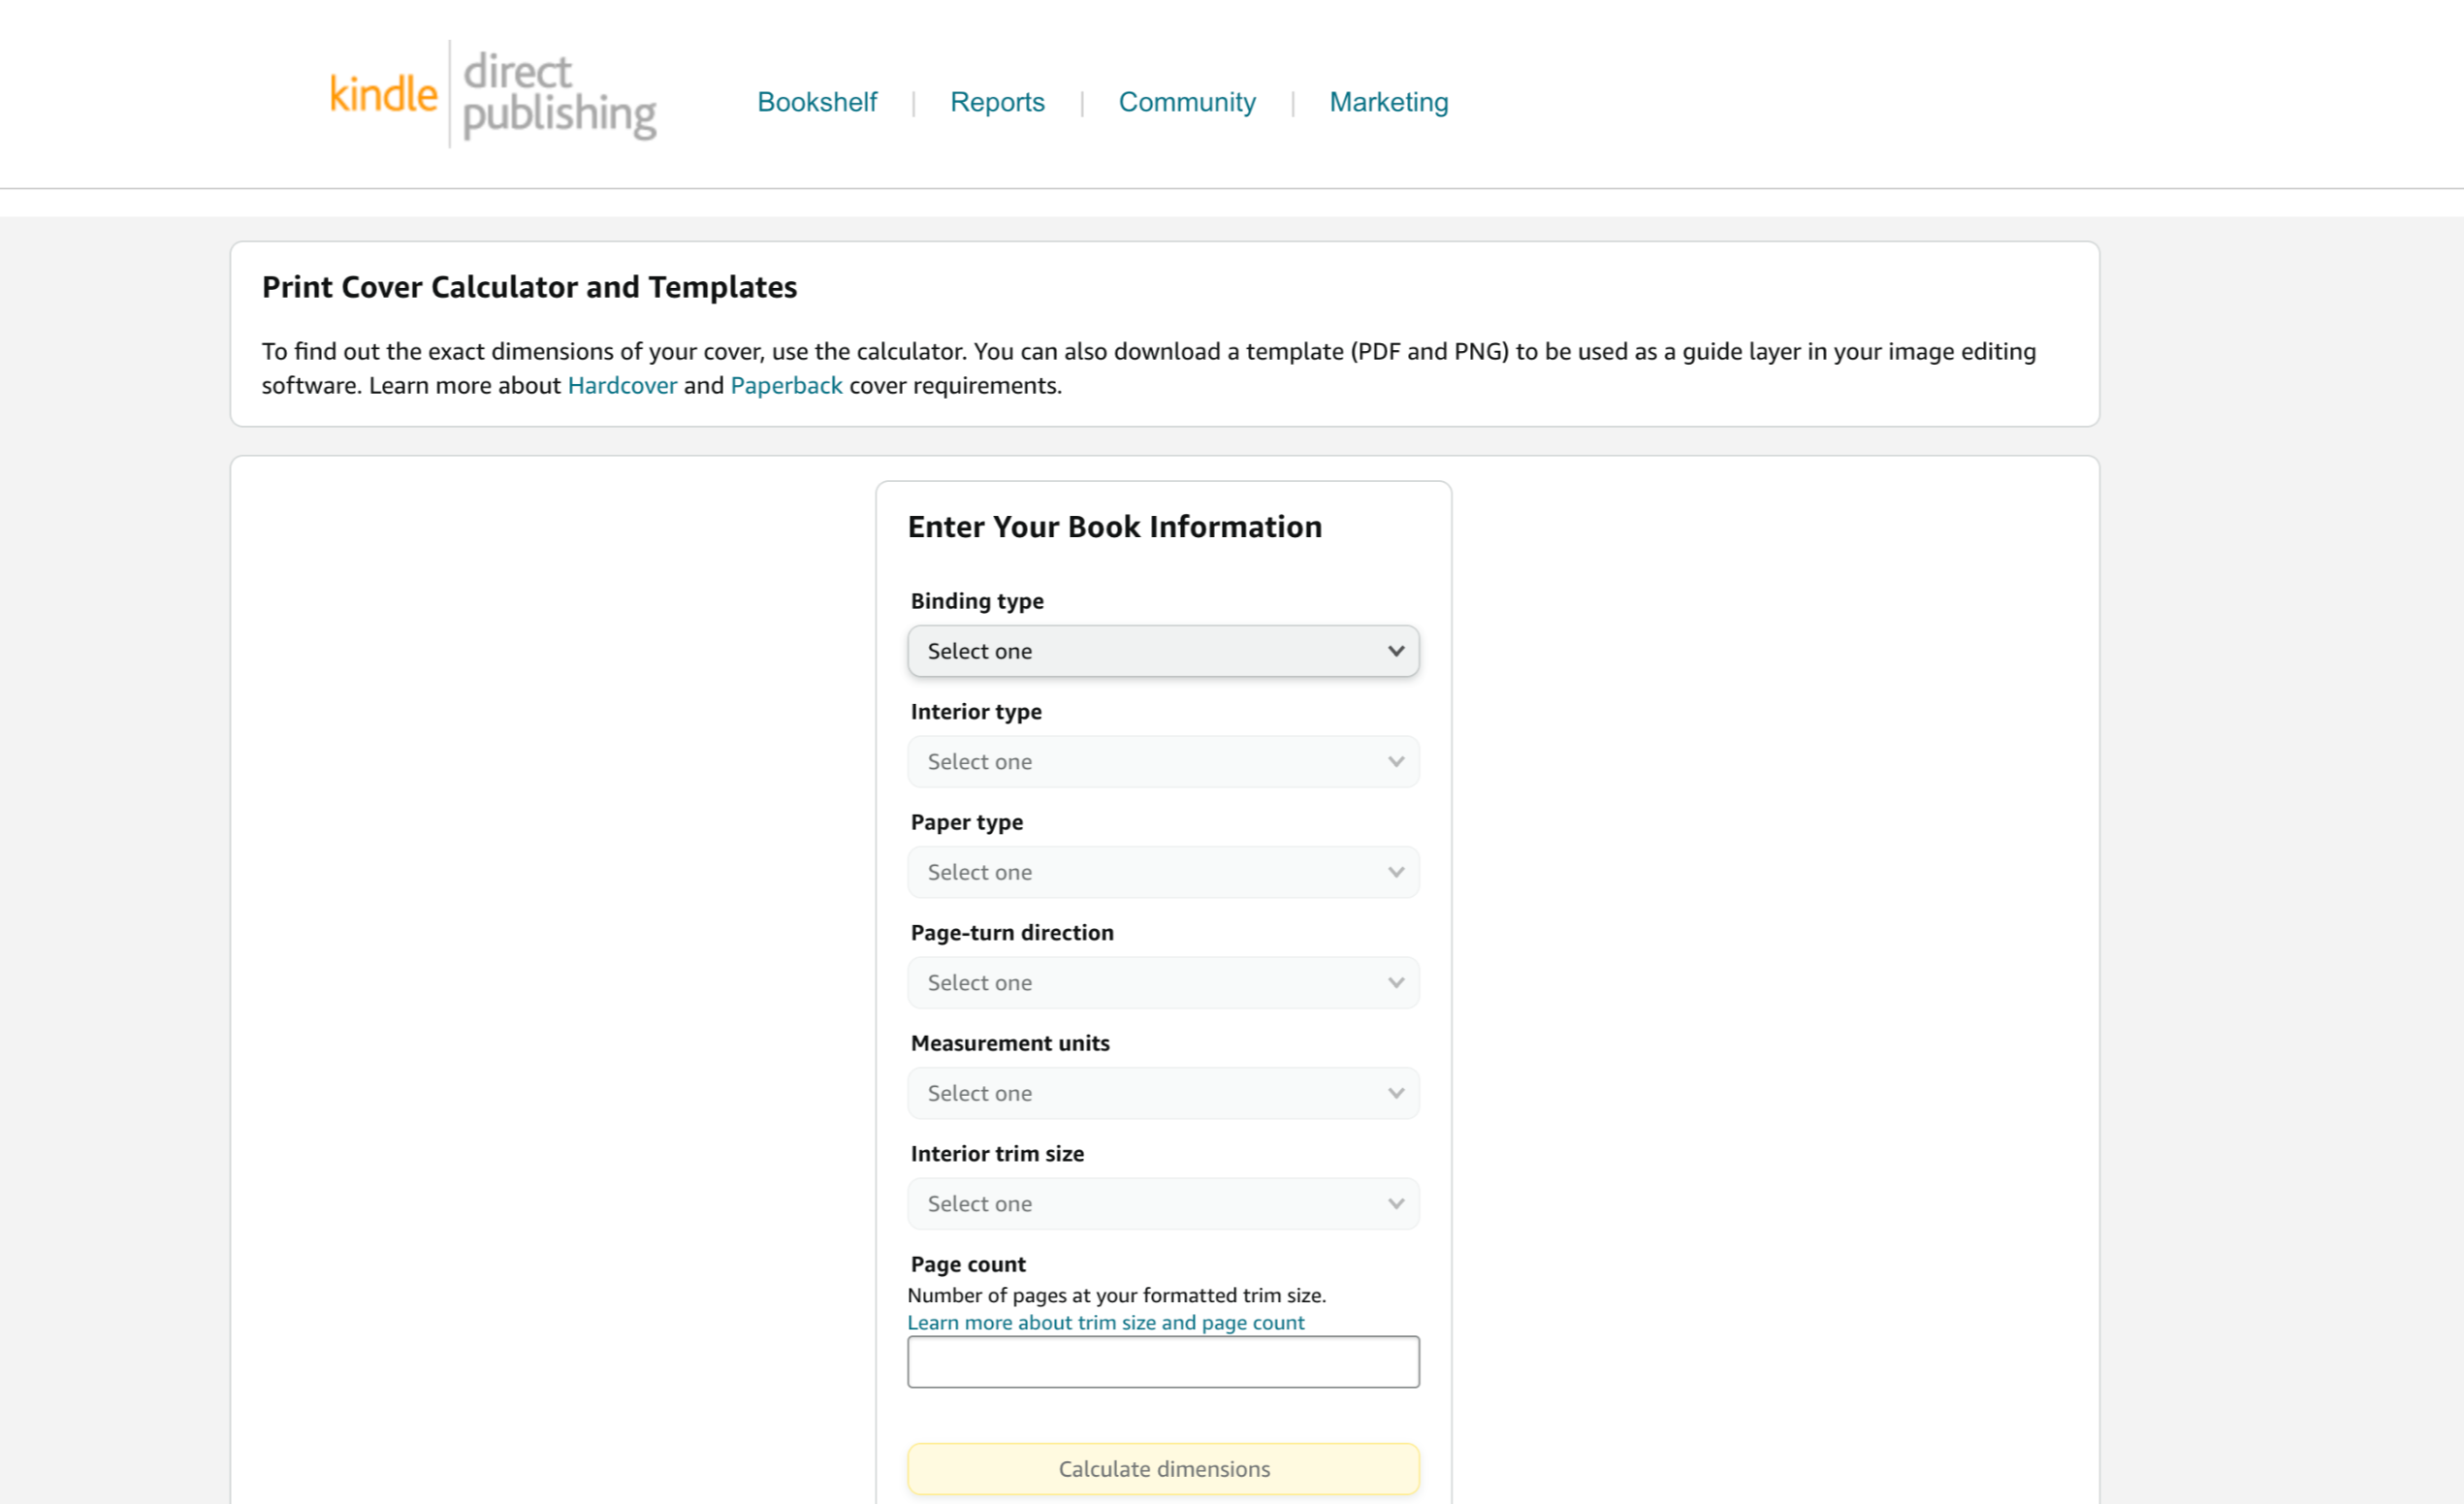This screenshot has height=1504, width=2464.
Task: Click the Kindle Direct Publishing logo
Action: [x=492, y=94]
